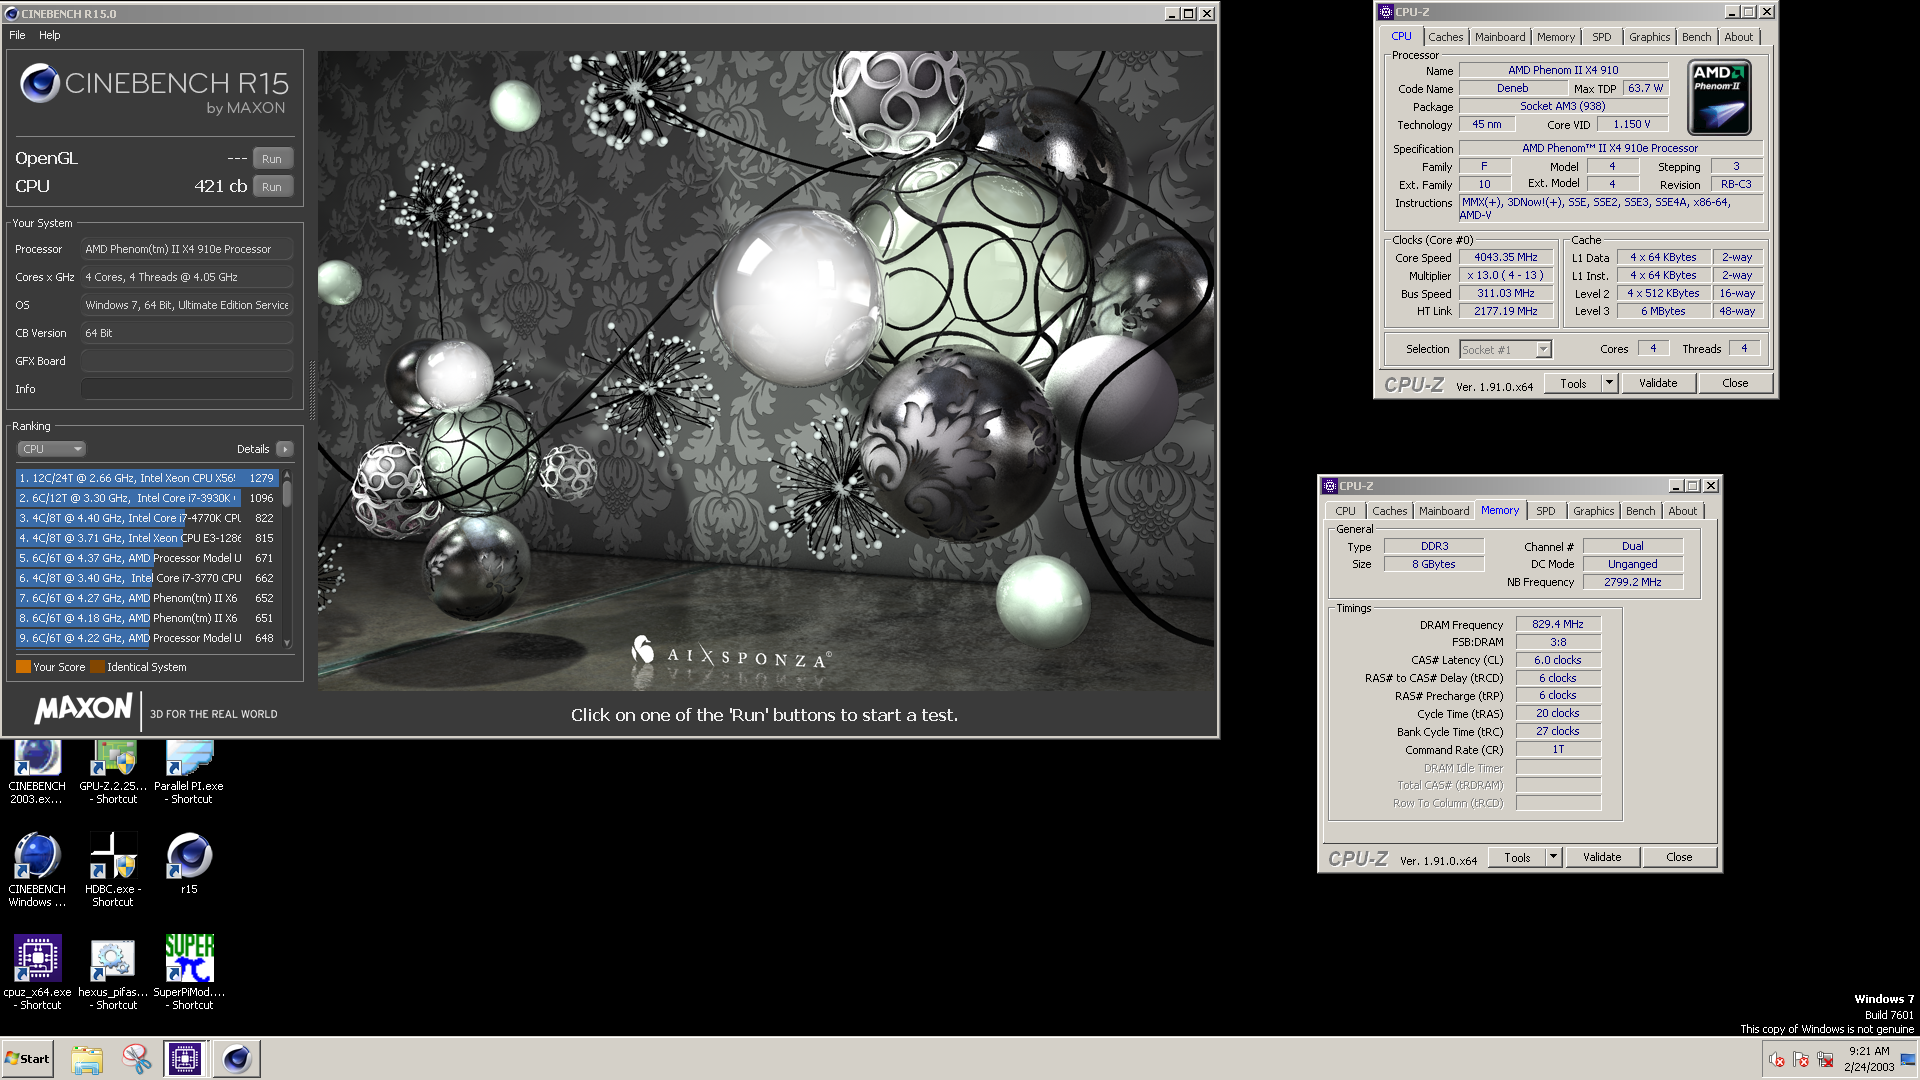Screen dimensions: 1920x1080
Task: Click the Show Desktop icon in the tray
Action: 1908,1059
